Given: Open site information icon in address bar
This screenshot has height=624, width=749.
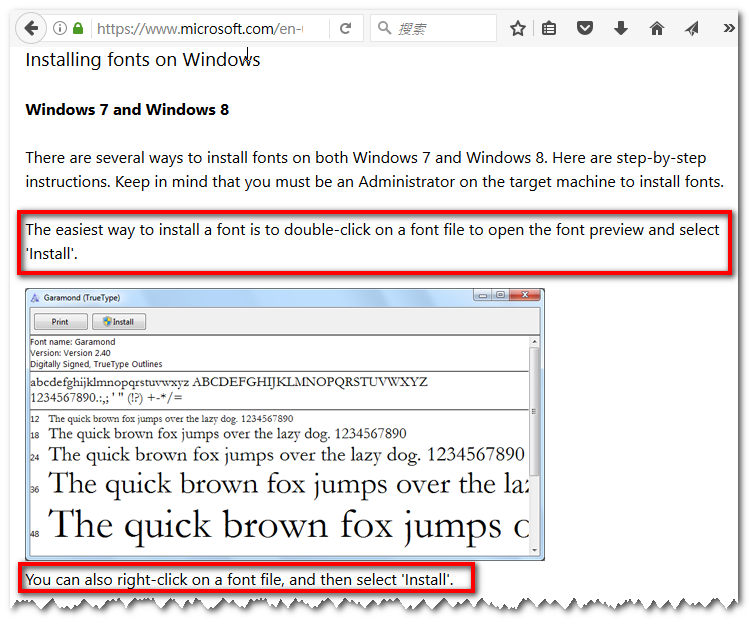Looking at the screenshot, I should (x=60, y=28).
